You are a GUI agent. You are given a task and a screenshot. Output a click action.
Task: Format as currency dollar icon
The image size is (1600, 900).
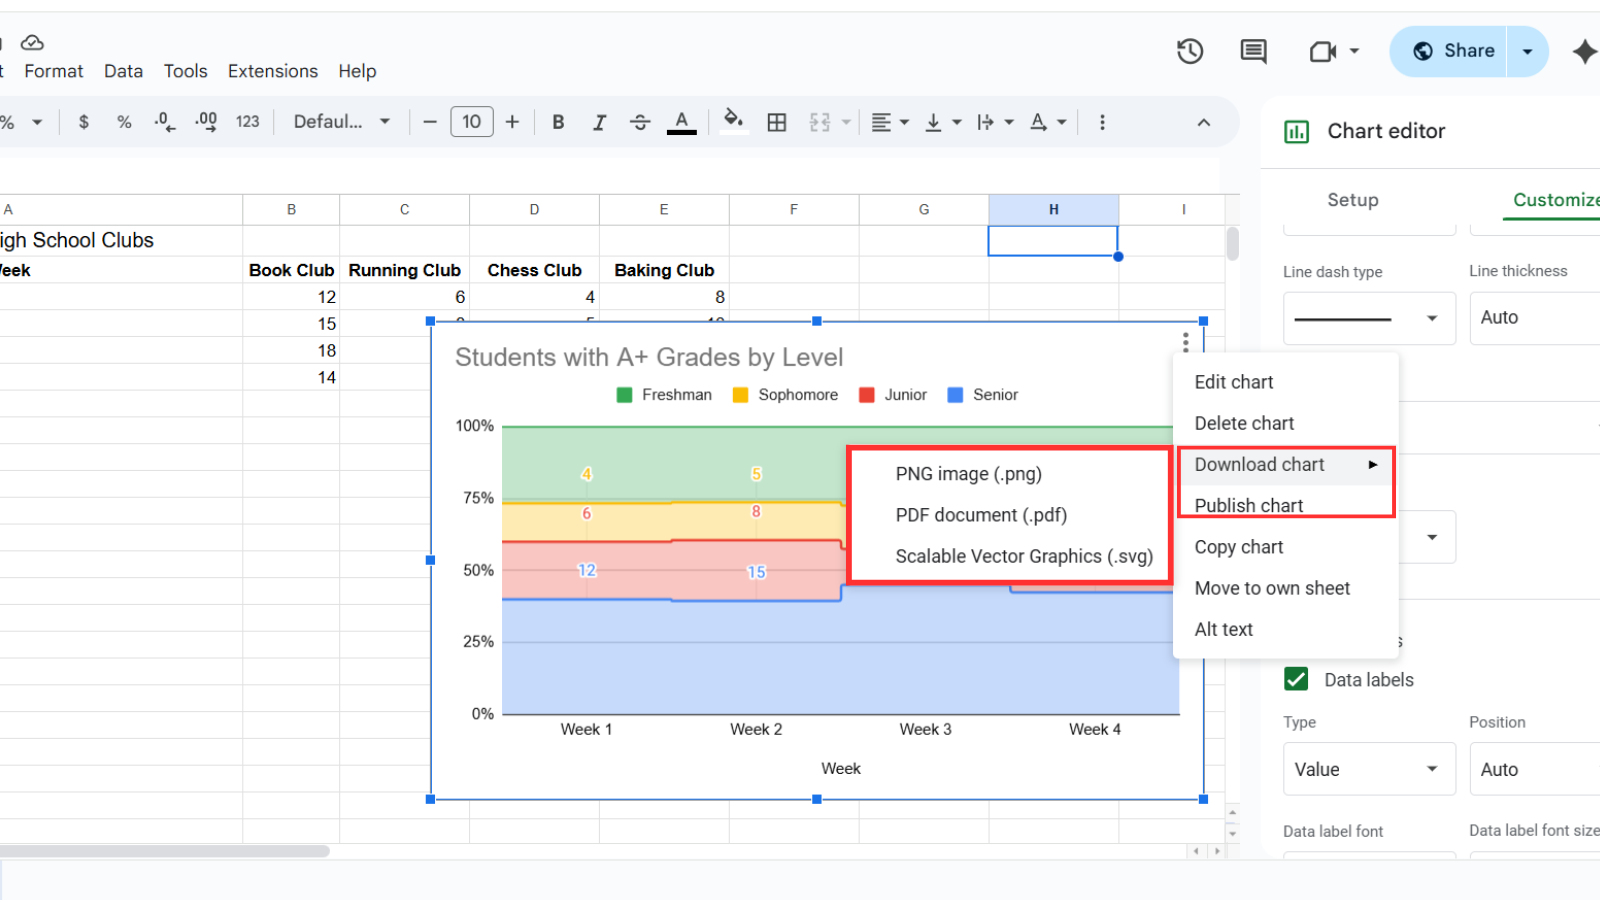[84, 122]
